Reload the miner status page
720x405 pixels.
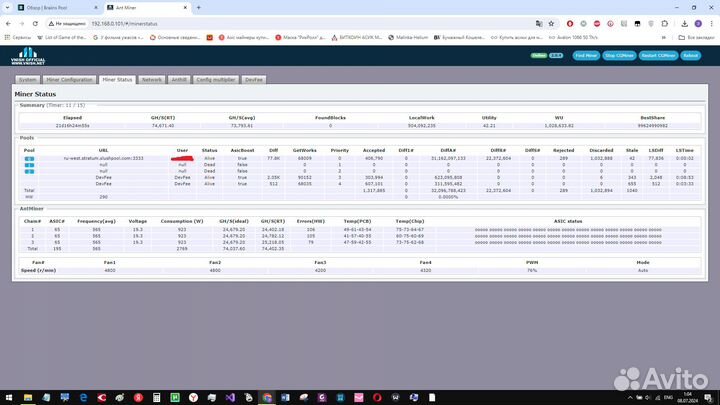pos(35,23)
